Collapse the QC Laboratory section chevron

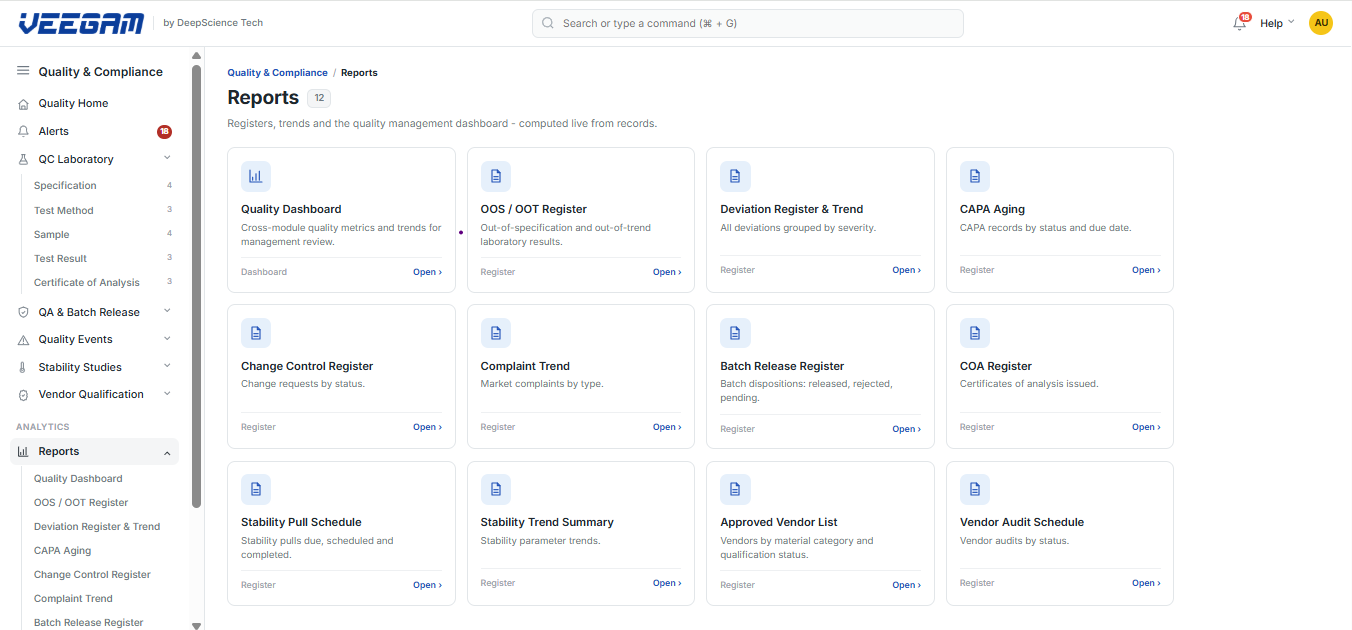coord(167,158)
